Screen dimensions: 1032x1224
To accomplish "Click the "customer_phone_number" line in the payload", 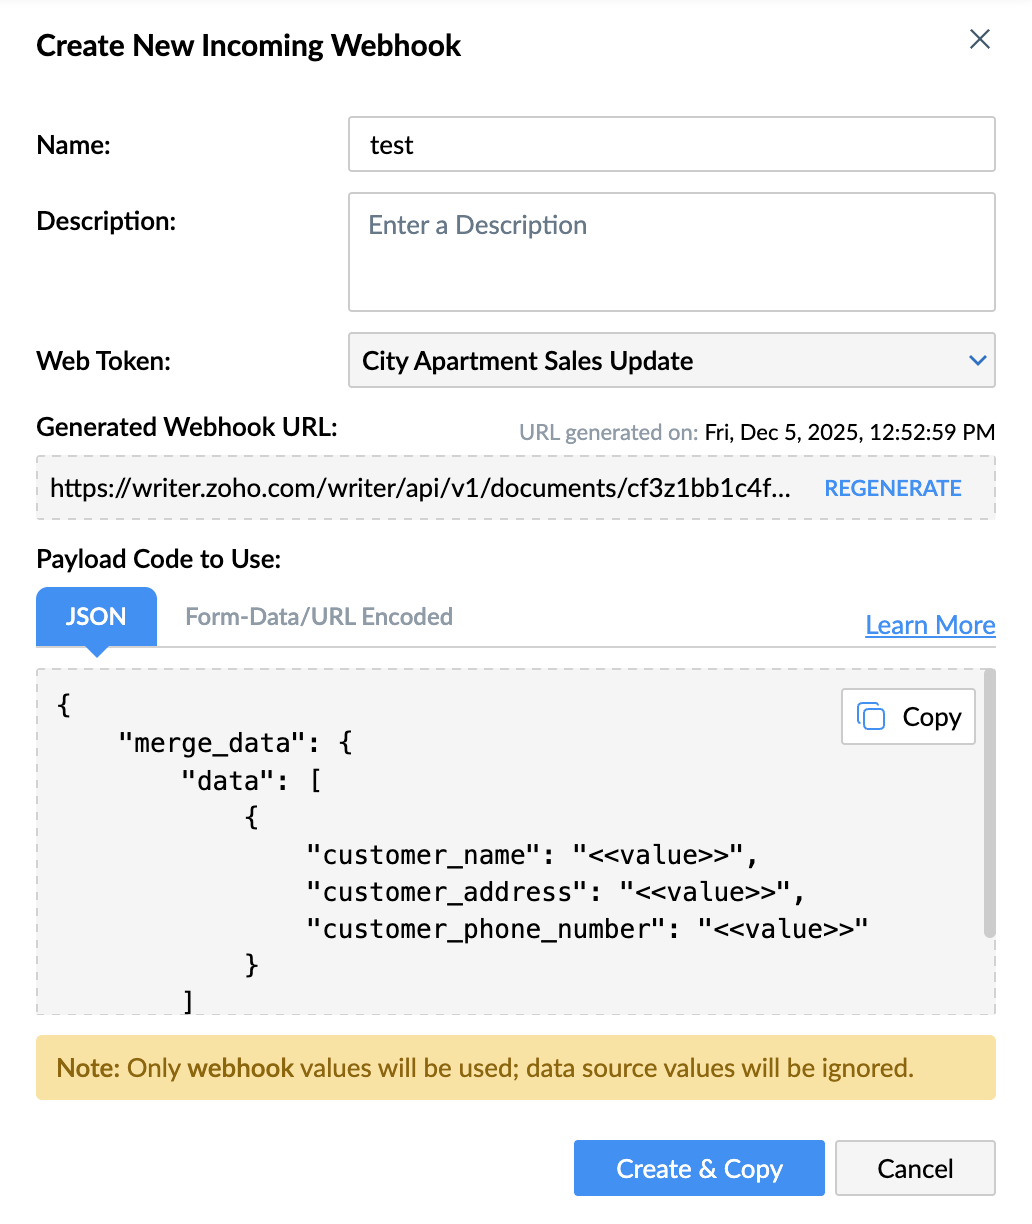I will (x=587, y=929).
